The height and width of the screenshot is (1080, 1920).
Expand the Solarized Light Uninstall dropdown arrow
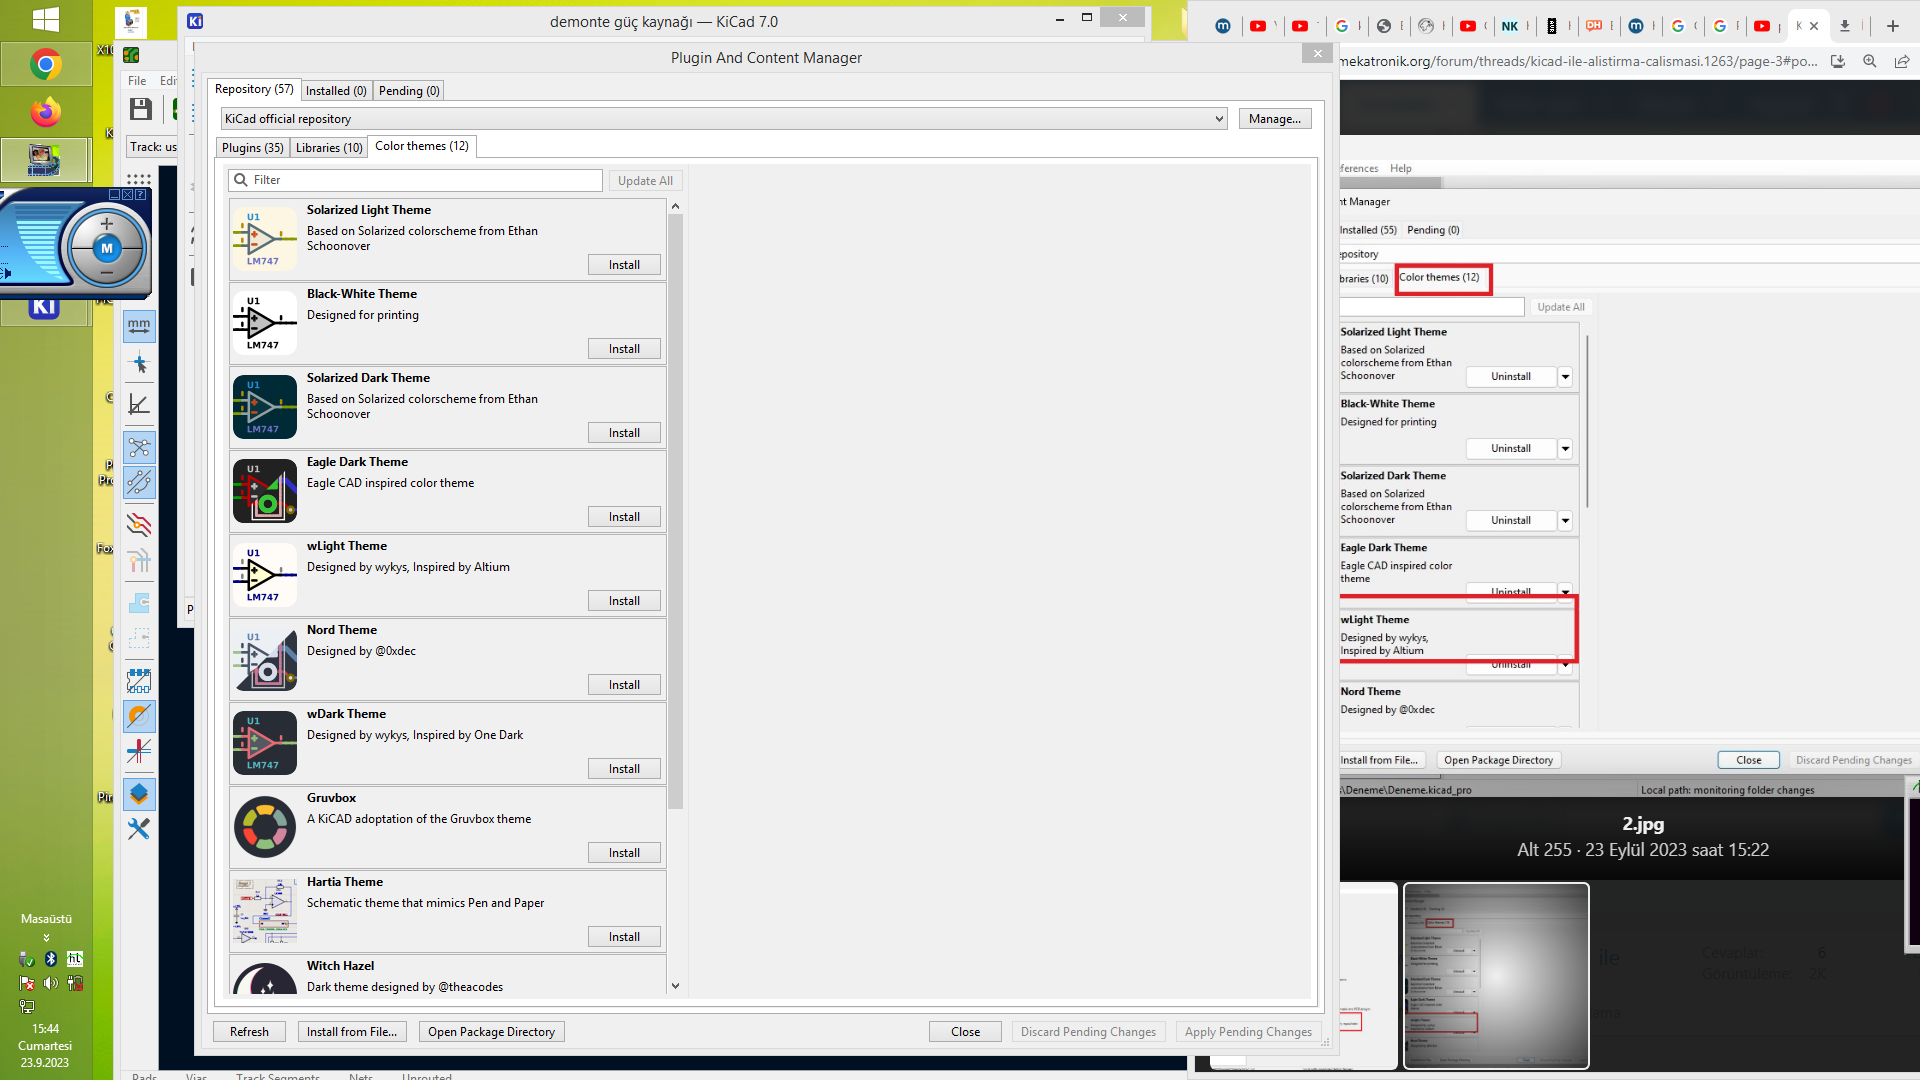click(x=1565, y=377)
